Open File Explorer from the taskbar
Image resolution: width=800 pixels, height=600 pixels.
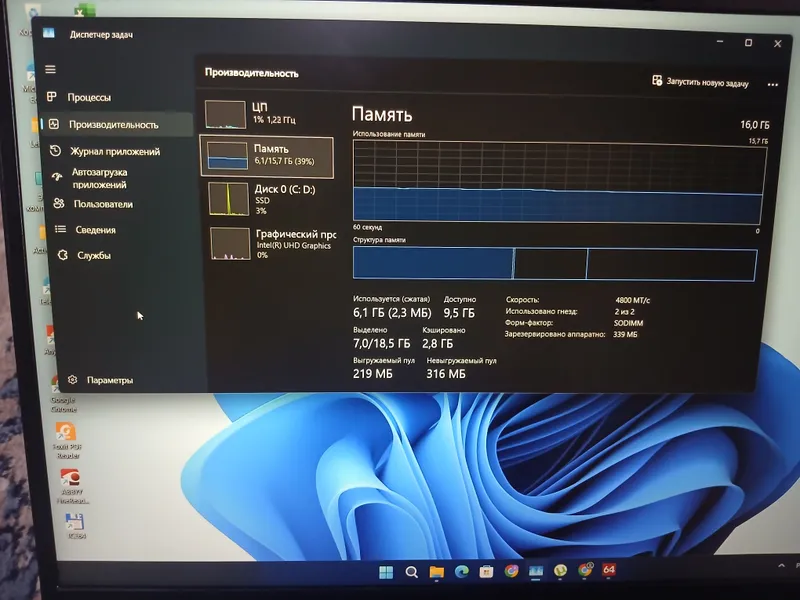436,572
